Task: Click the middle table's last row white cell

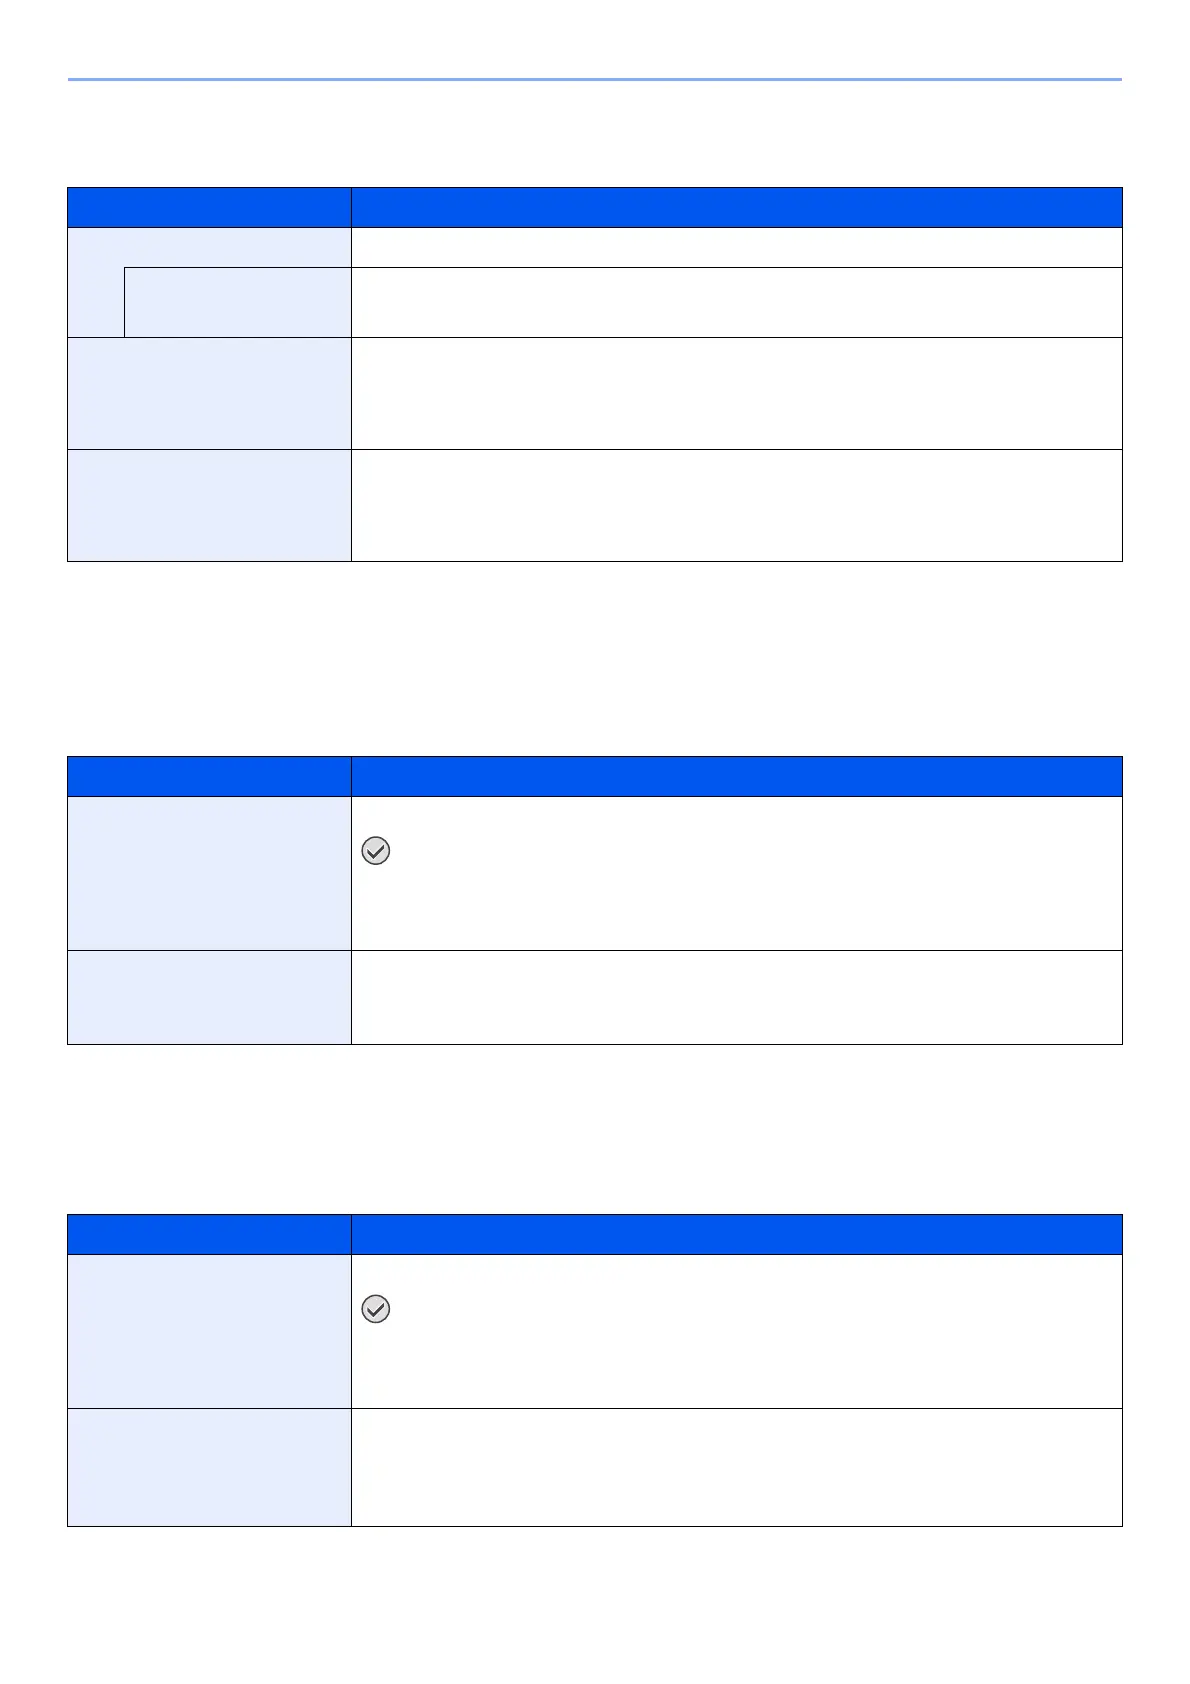Action: tap(736, 997)
